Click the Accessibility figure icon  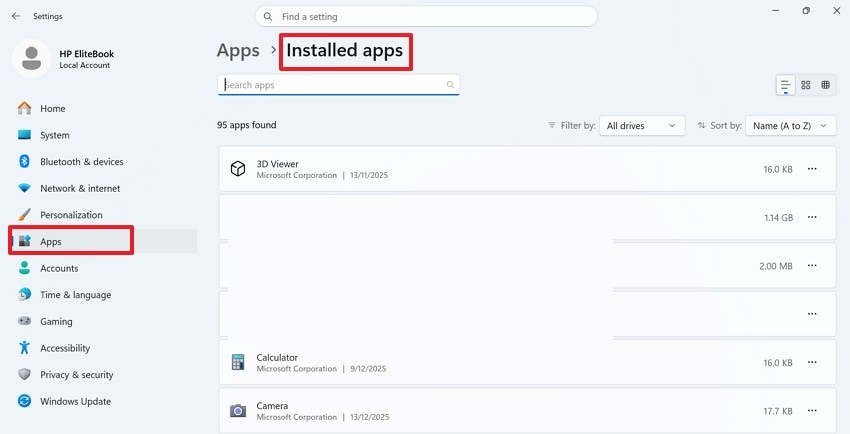pyautogui.click(x=24, y=347)
